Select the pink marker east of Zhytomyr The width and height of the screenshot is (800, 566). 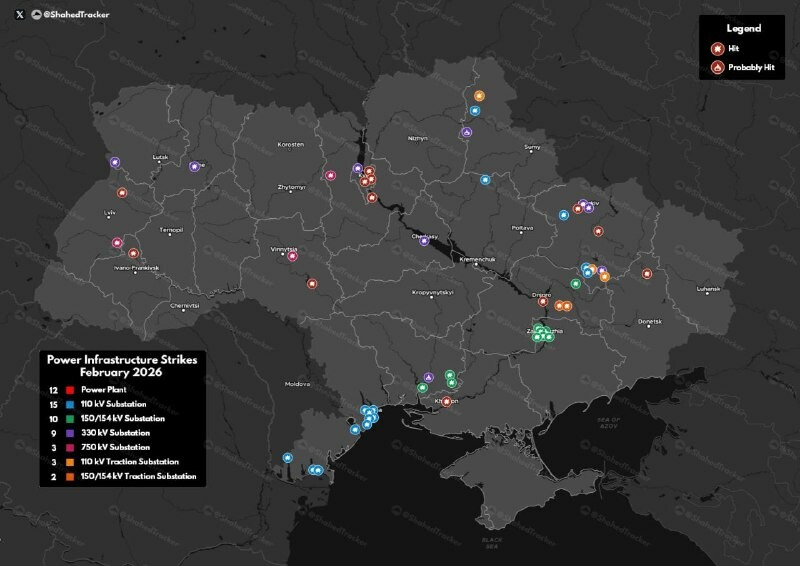[x=331, y=176]
